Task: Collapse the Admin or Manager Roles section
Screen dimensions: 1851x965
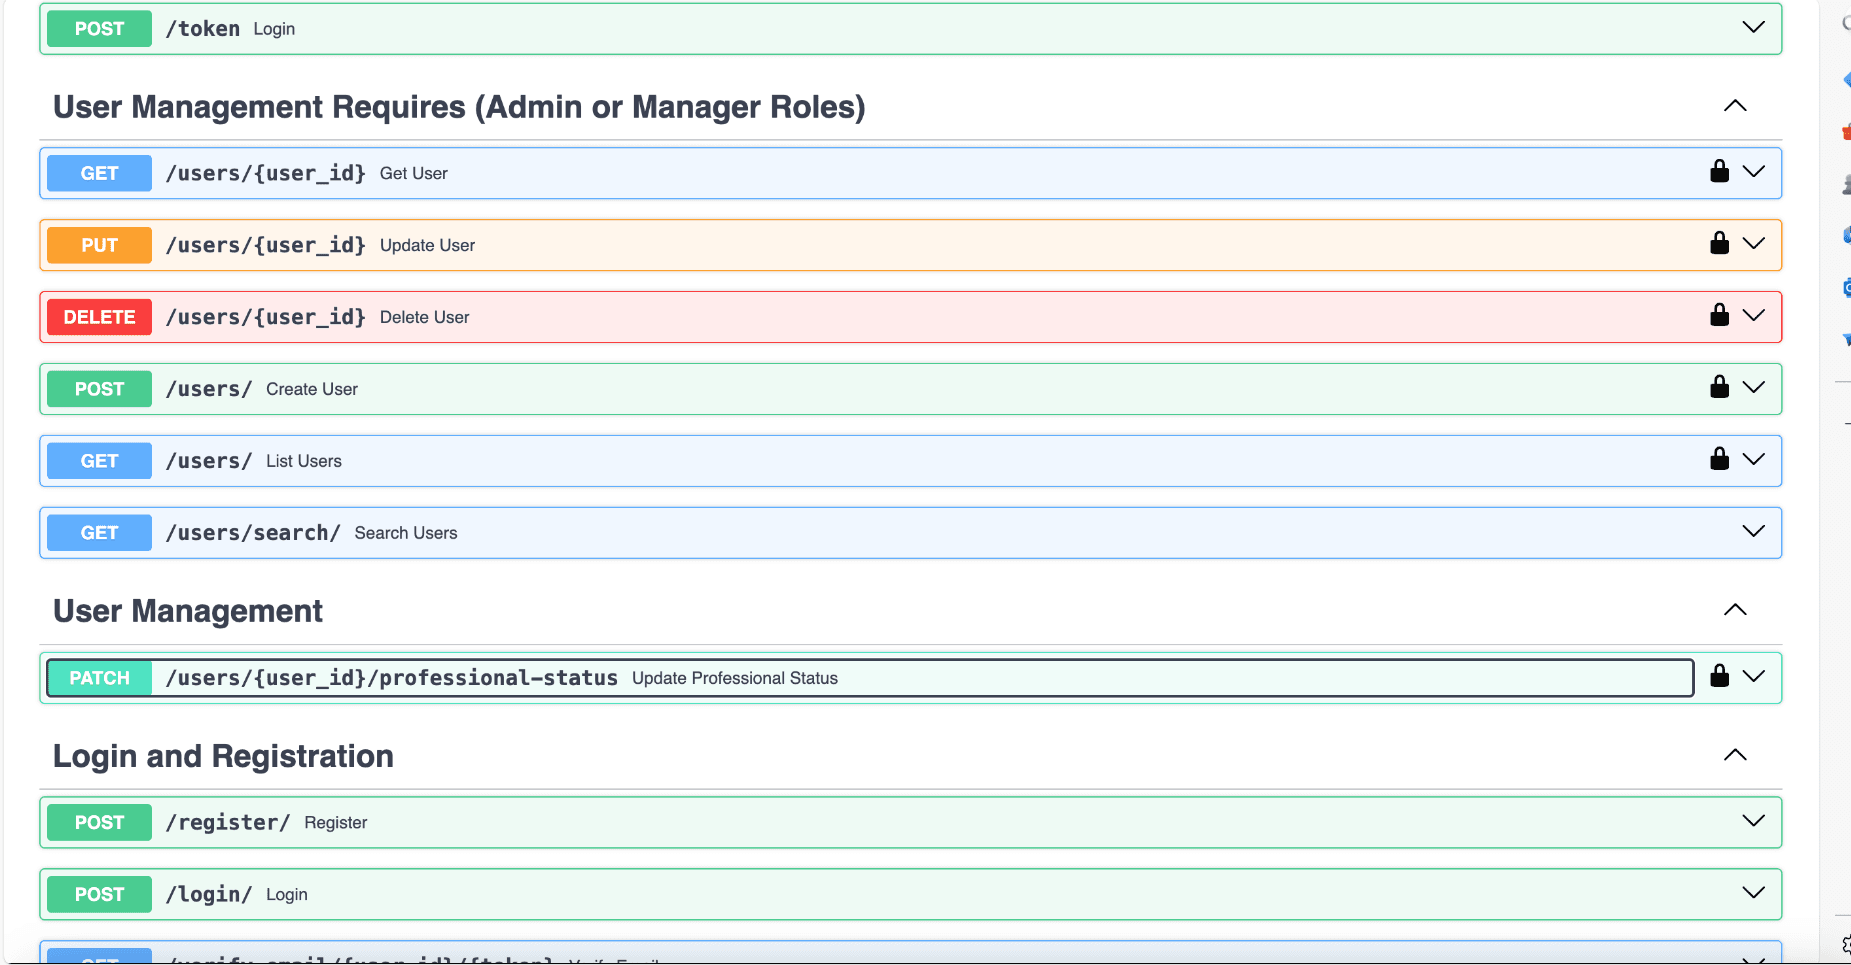Action: pos(1735,105)
